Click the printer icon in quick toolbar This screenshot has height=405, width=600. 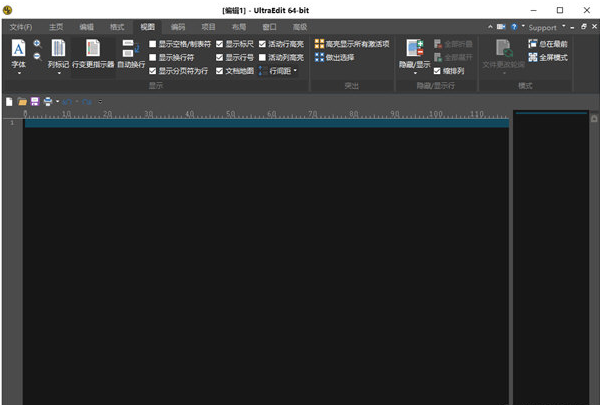coord(48,101)
